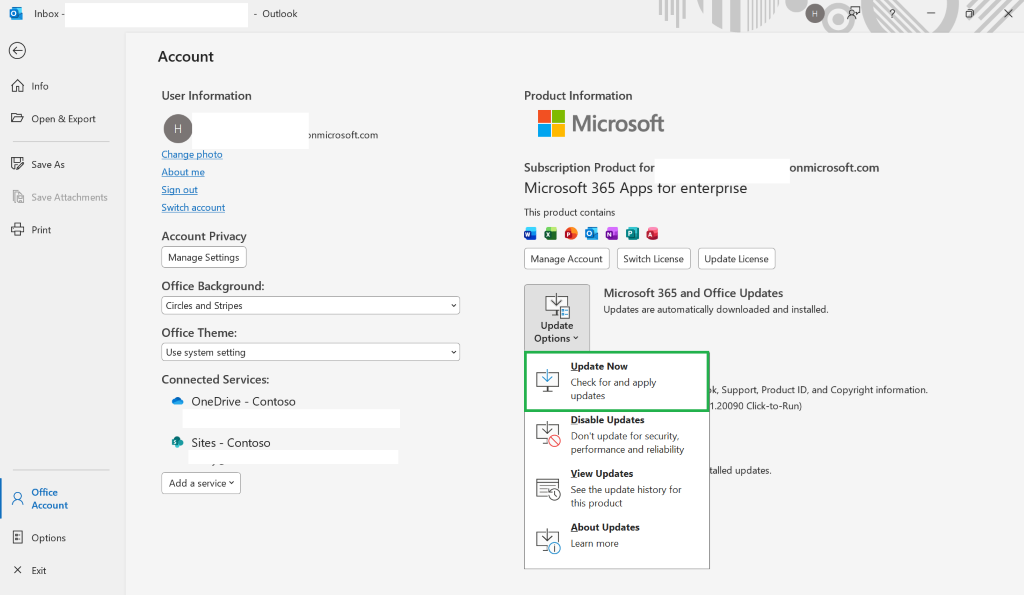The width and height of the screenshot is (1024, 595).
Task: Click the Manage Account button
Action: coord(566,259)
